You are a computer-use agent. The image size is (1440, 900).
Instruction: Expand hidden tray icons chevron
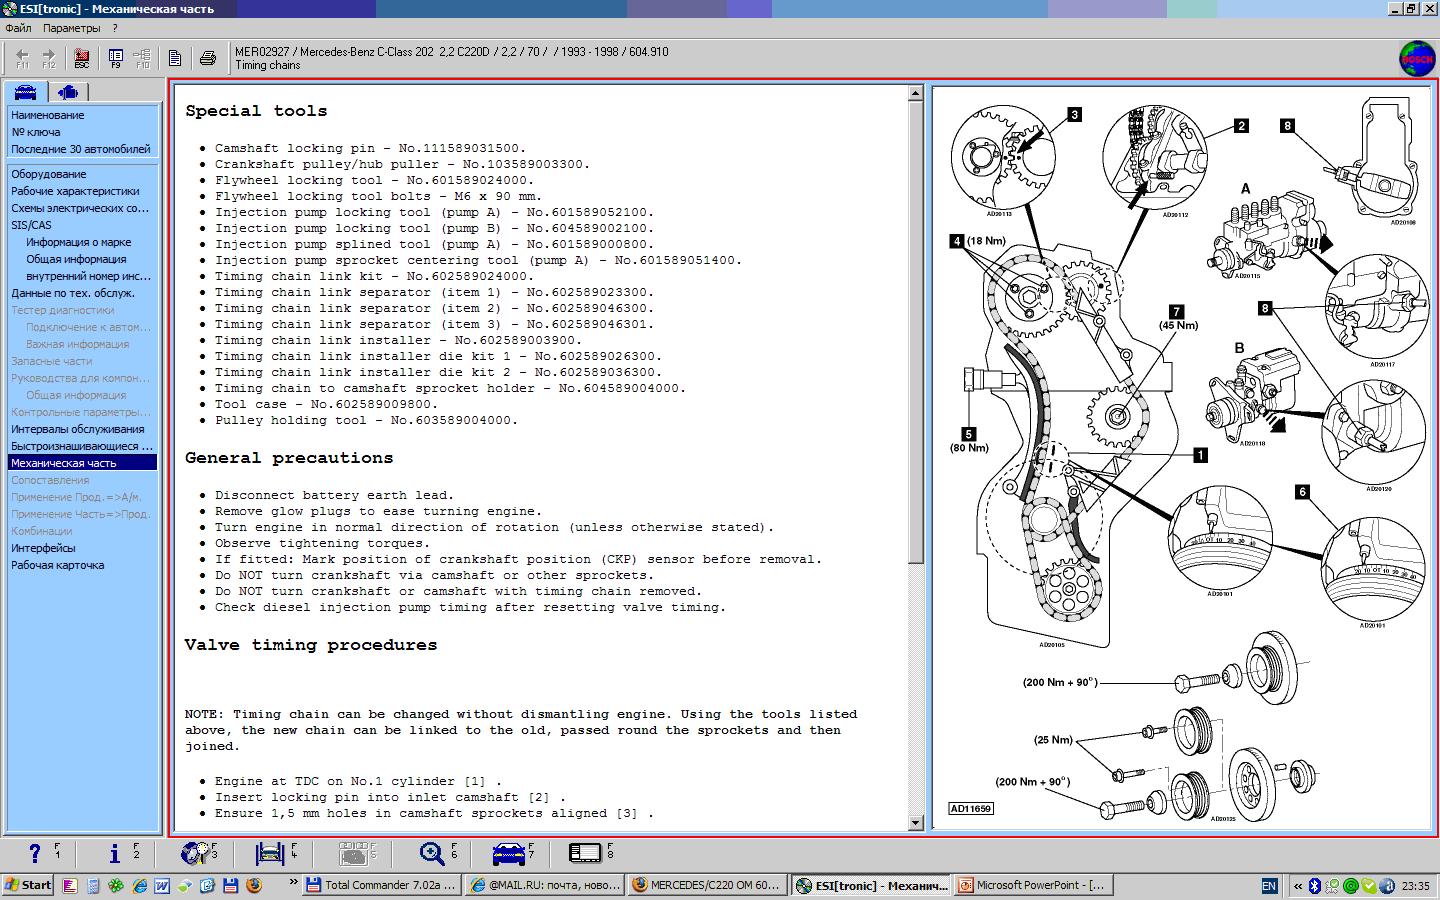coord(1299,886)
